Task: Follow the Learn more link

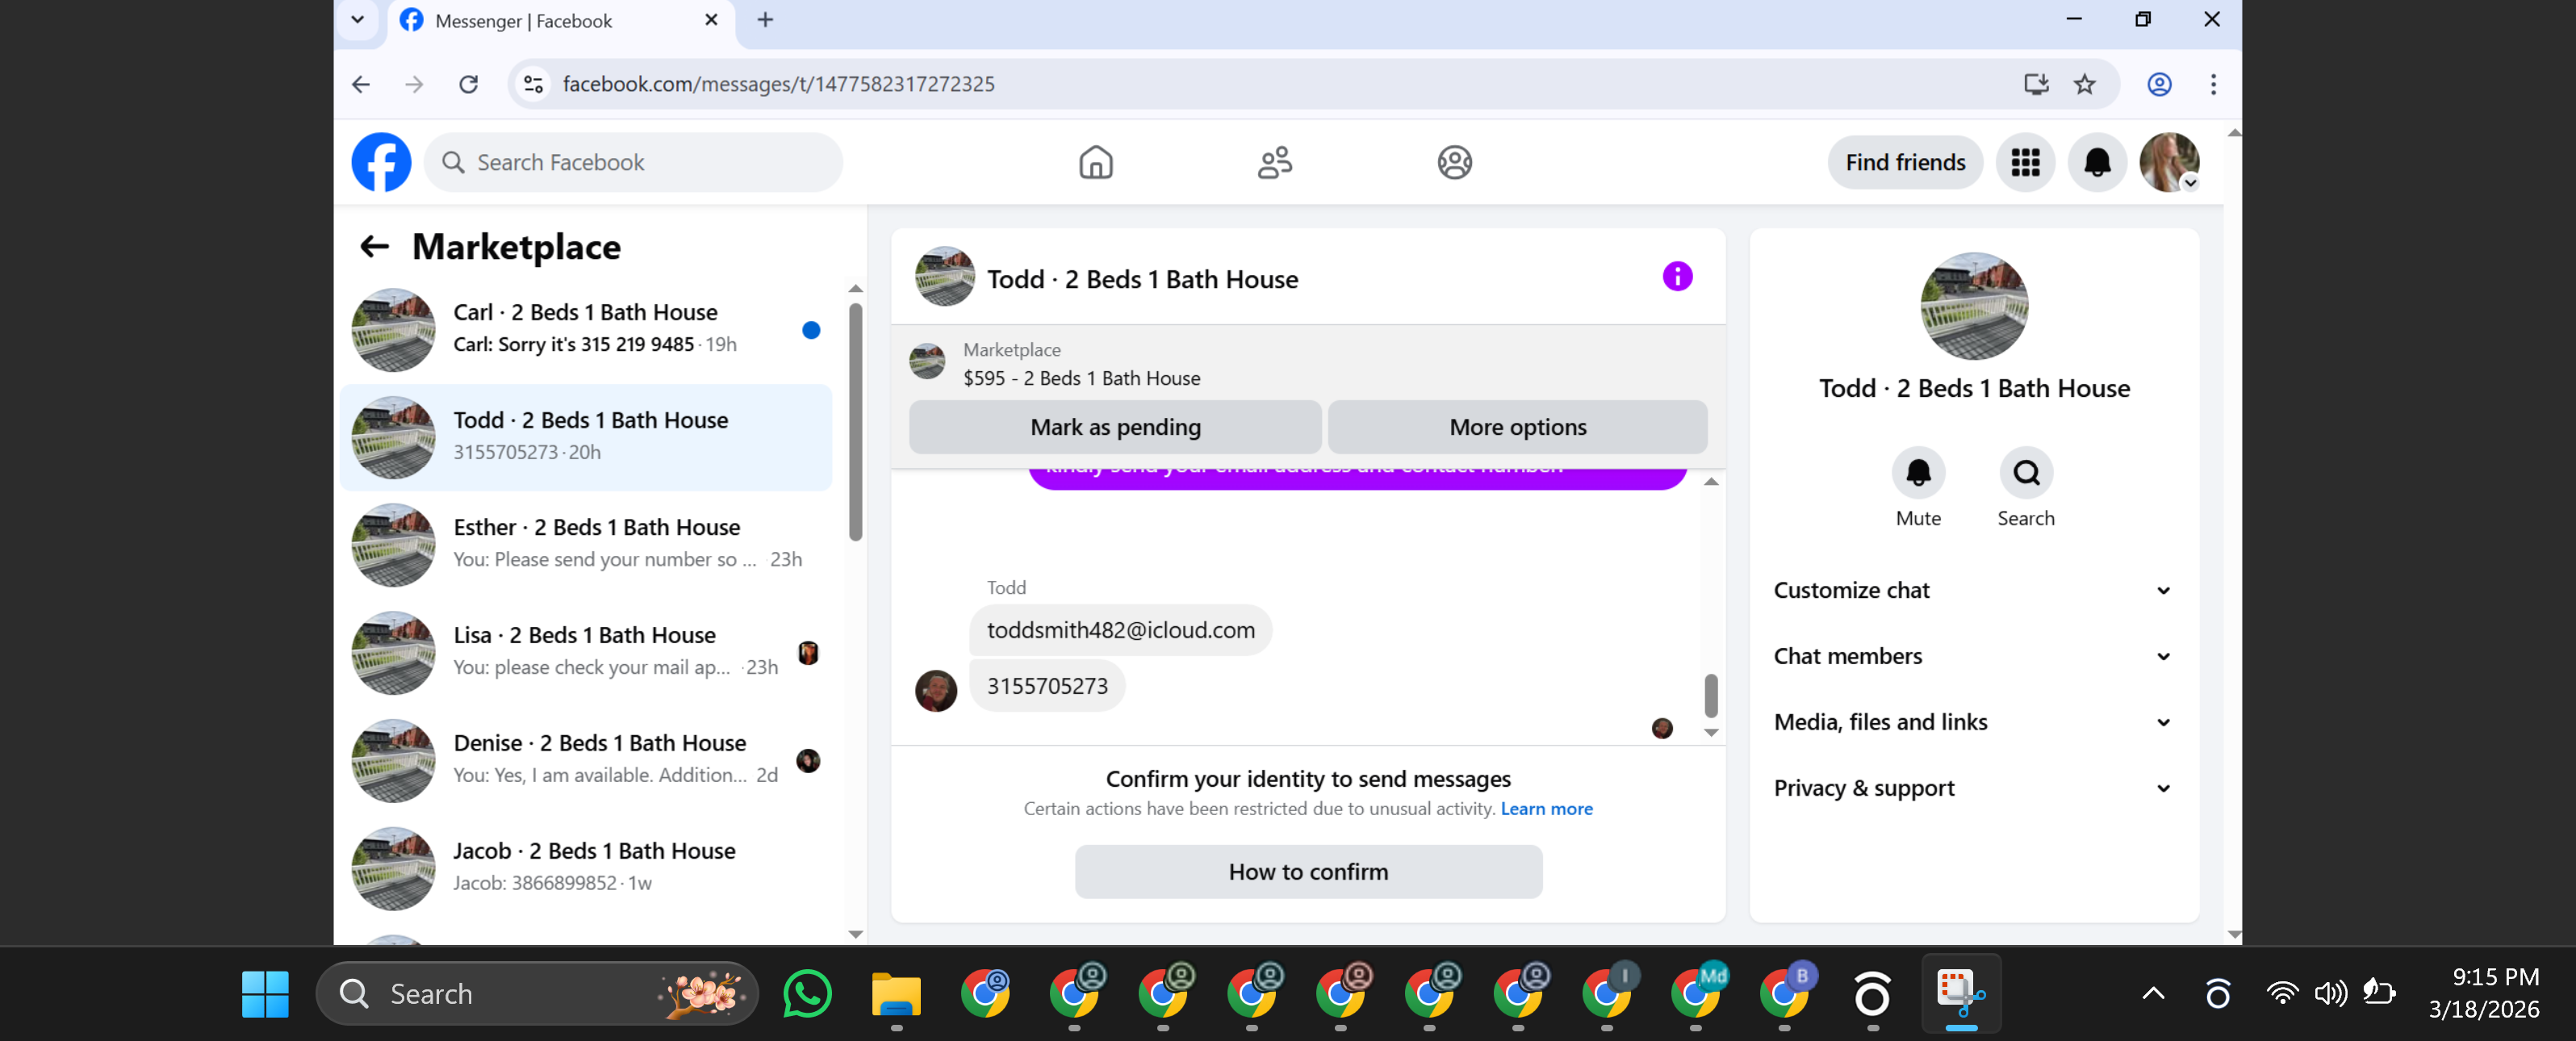Action: tap(1546, 809)
